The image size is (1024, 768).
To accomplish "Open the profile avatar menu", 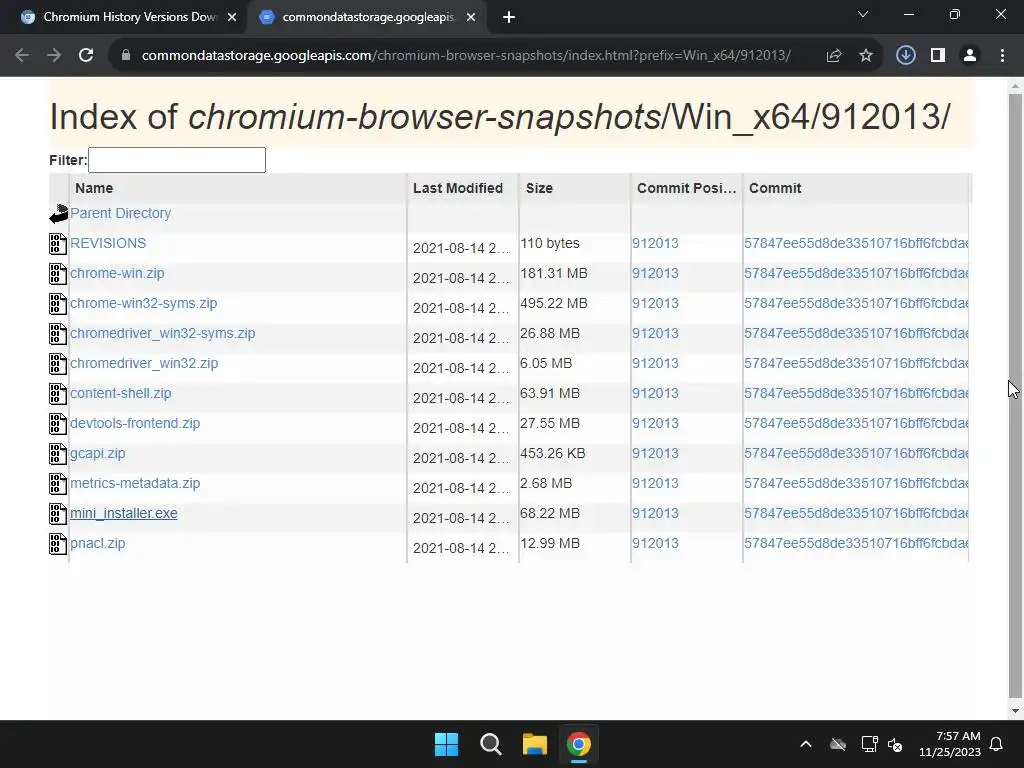I will 970,56.
